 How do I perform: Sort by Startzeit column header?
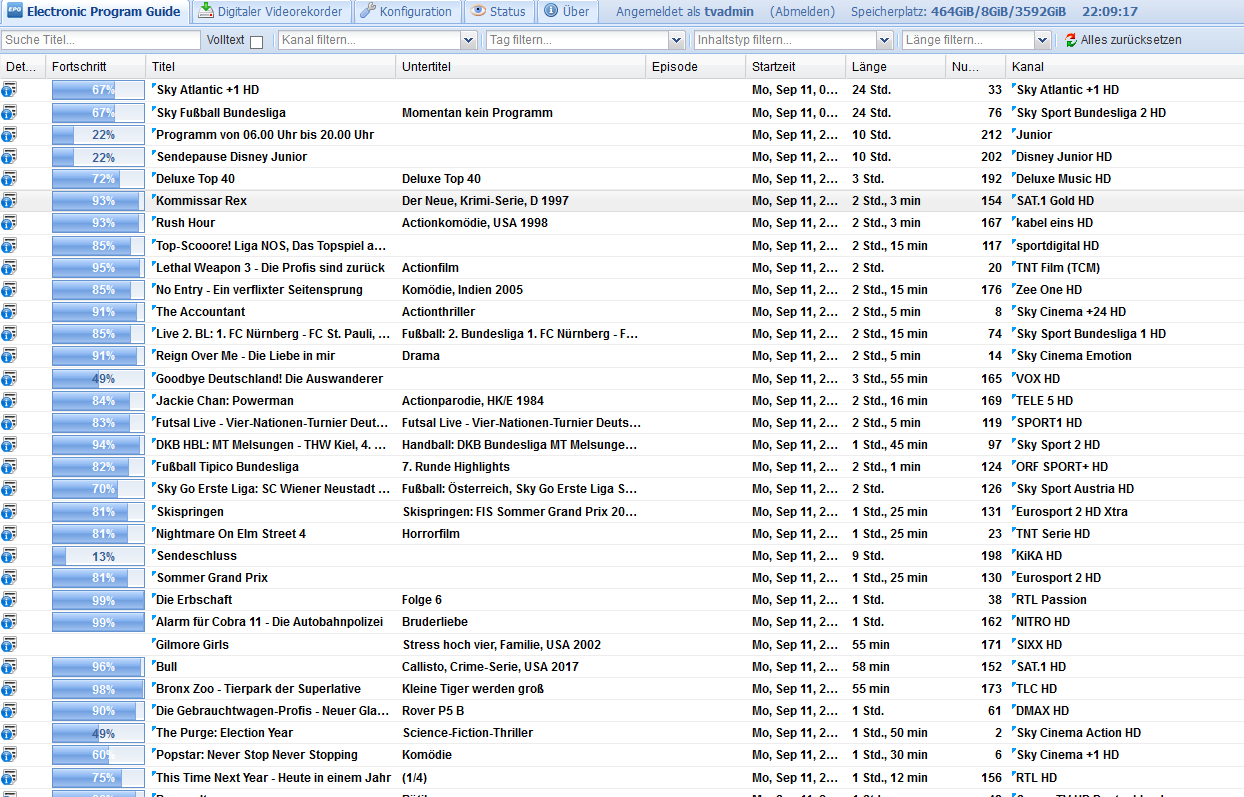pos(796,66)
